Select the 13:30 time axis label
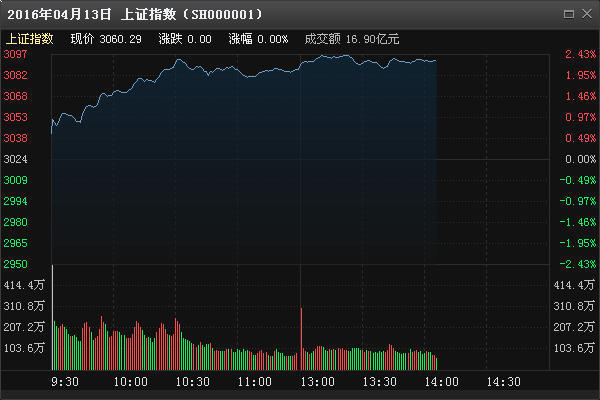Image resolution: width=600 pixels, height=400 pixels. [x=379, y=382]
